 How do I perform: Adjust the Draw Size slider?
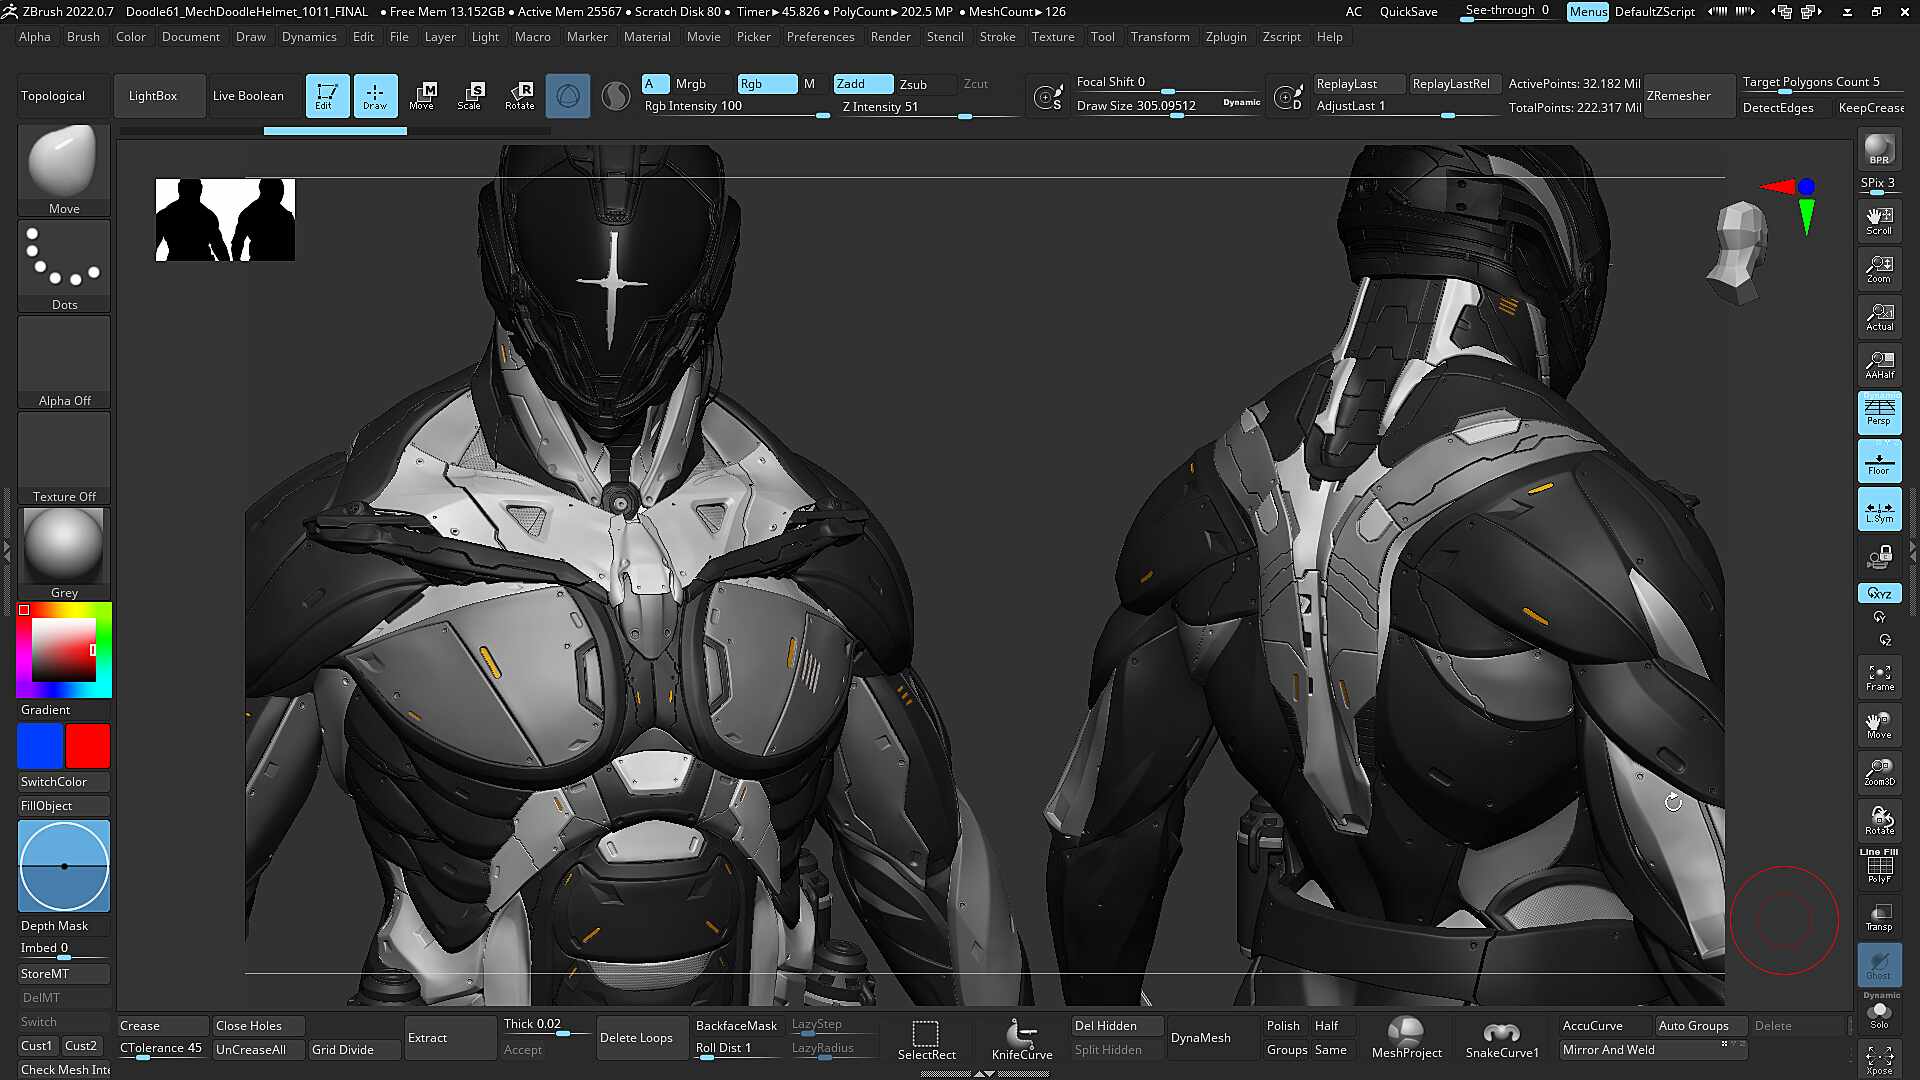click(1167, 106)
